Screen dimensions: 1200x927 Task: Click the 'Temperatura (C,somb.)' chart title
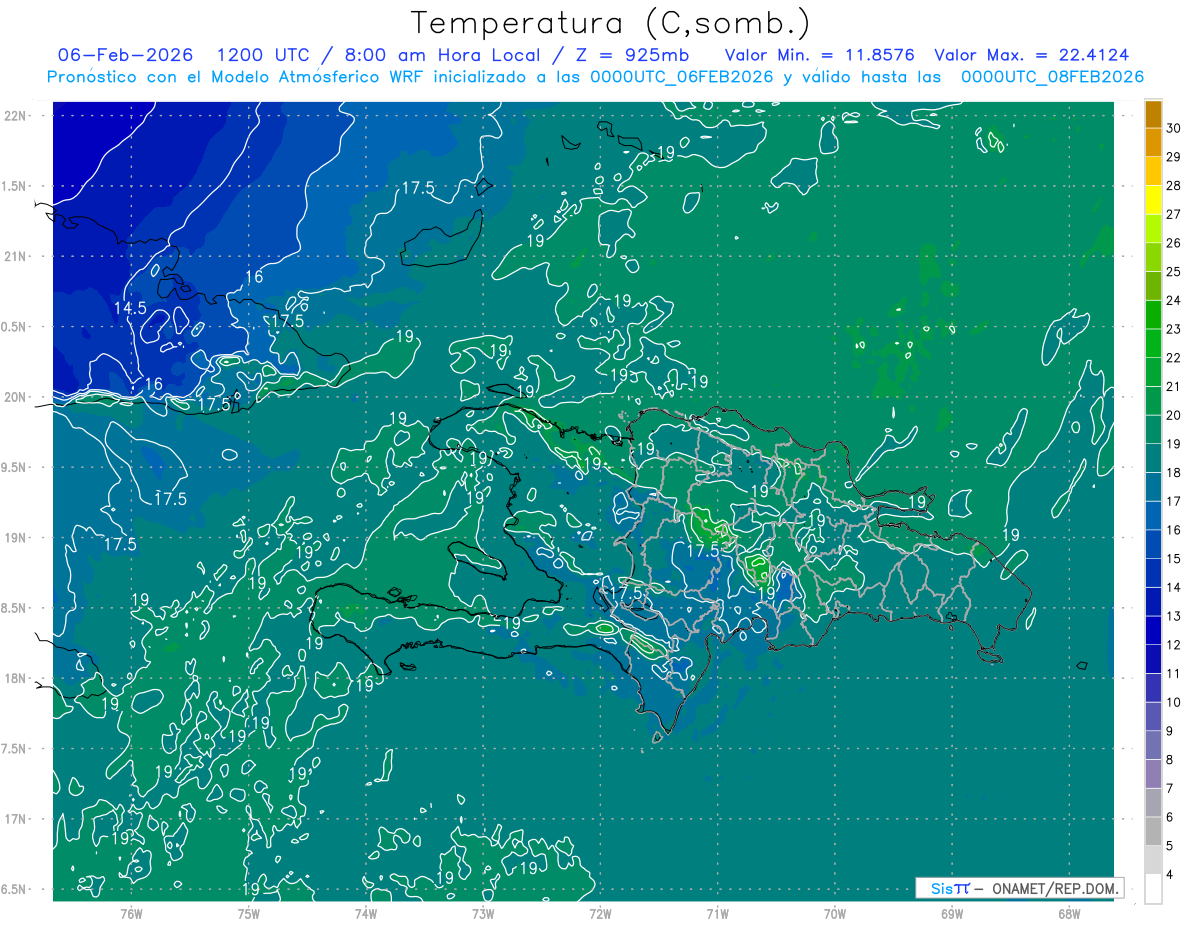pyautogui.click(x=611, y=23)
